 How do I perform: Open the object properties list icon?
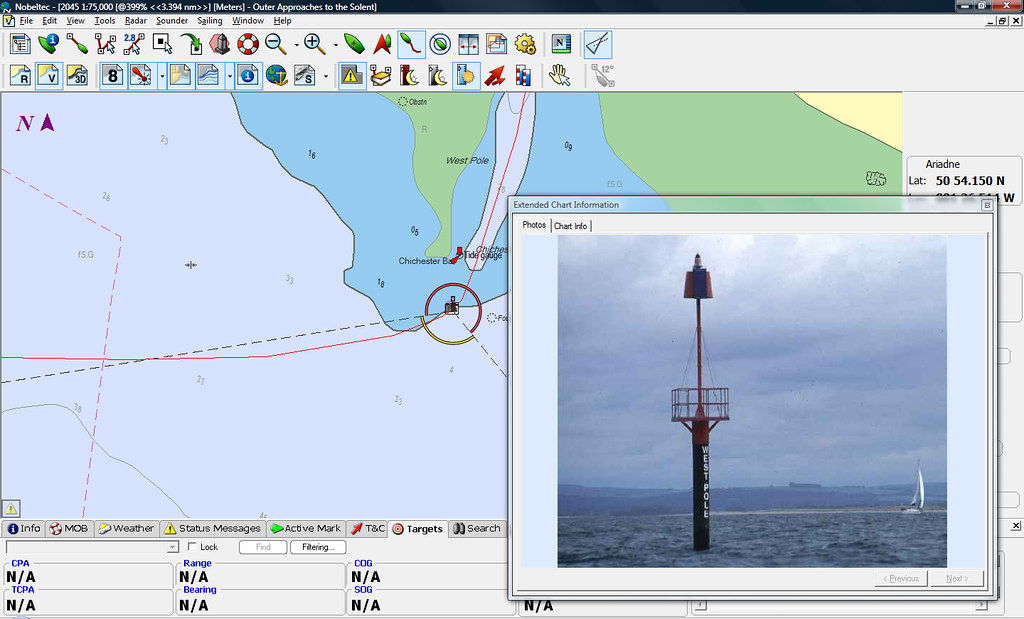tap(20, 44)
